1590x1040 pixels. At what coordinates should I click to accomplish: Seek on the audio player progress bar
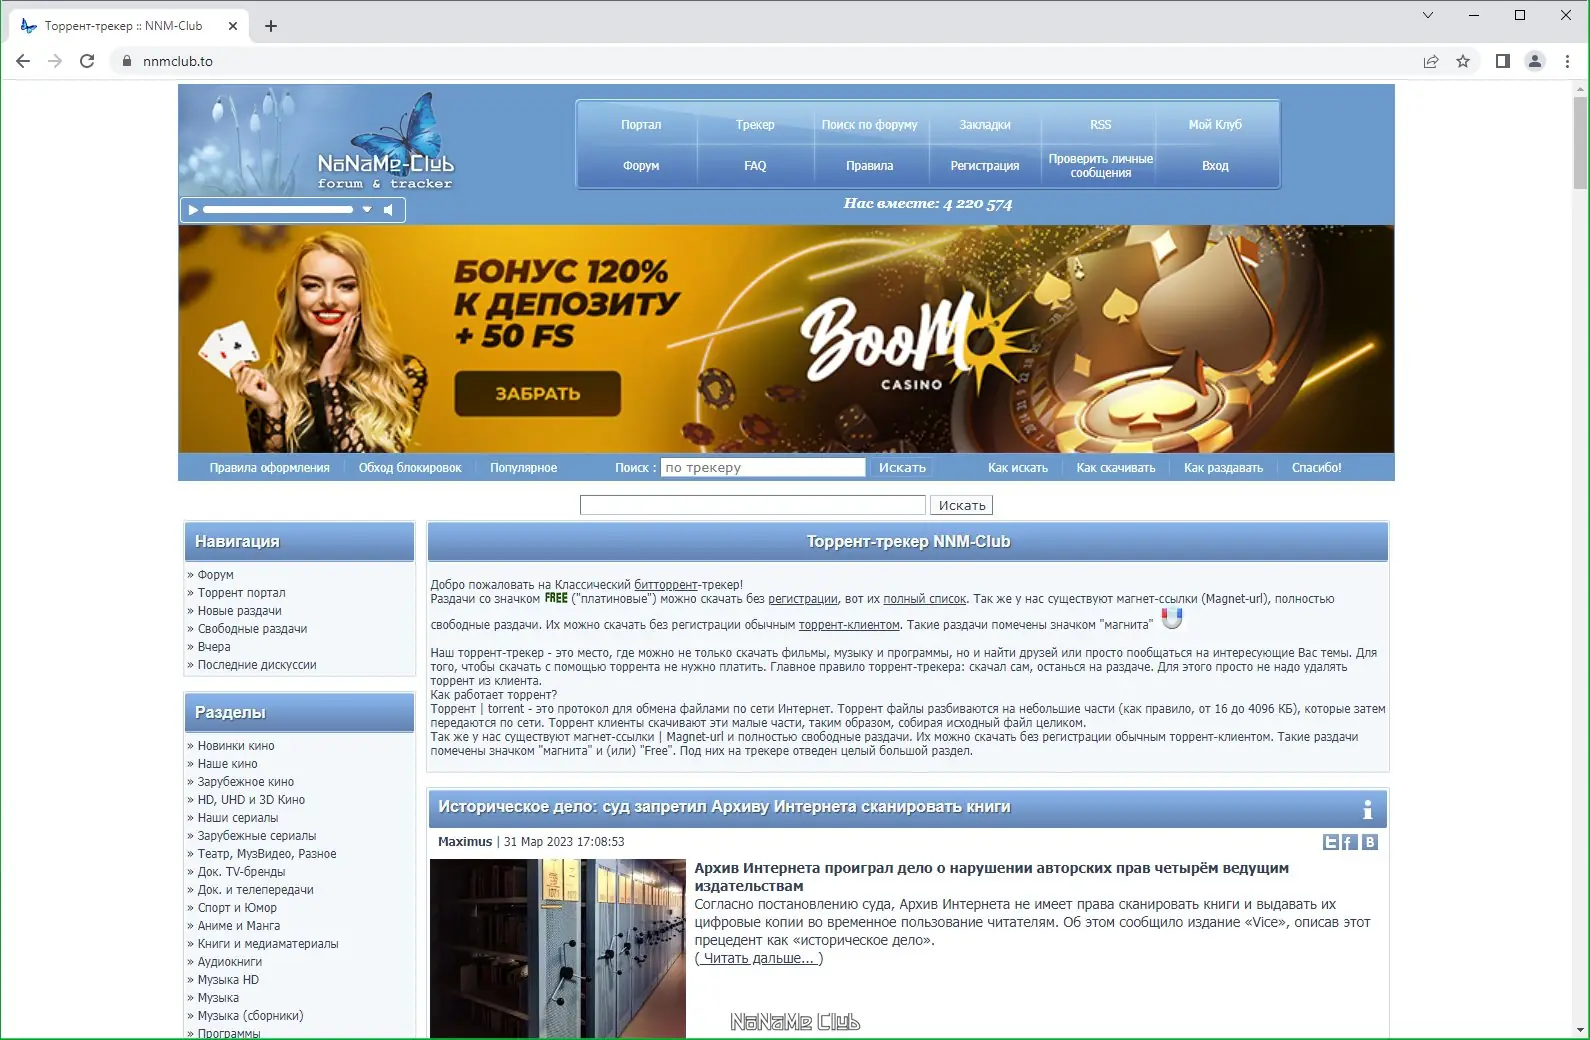click(278, 210)
